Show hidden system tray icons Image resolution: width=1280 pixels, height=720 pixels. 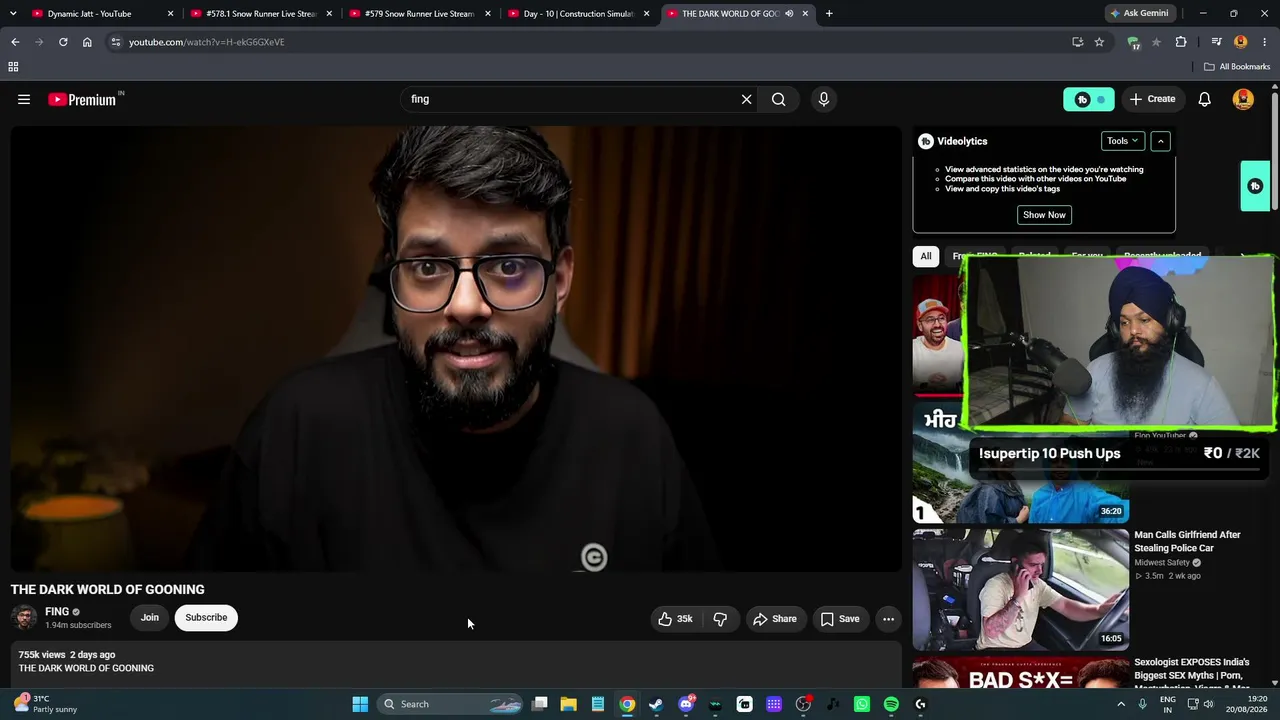click(x=1121, y=704)
